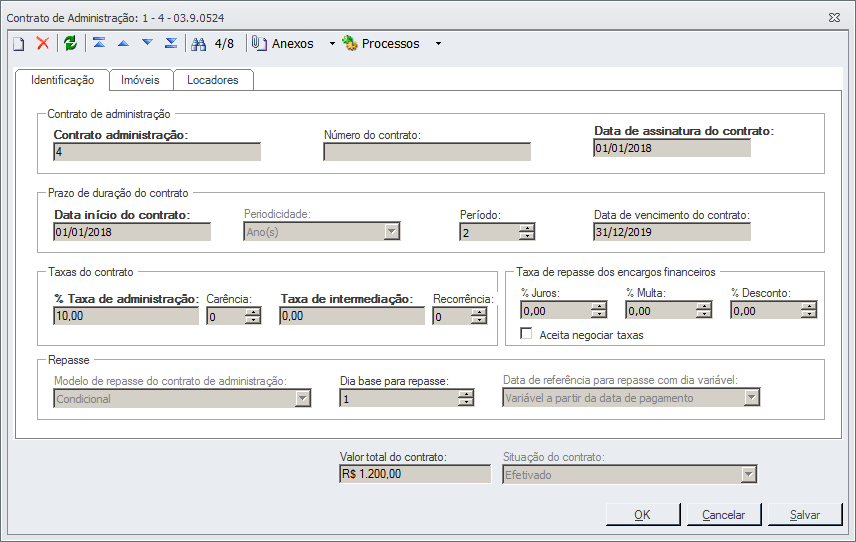The image size is (856, 542).
Task: Delete record with red X icon
Action: point(43,43)
